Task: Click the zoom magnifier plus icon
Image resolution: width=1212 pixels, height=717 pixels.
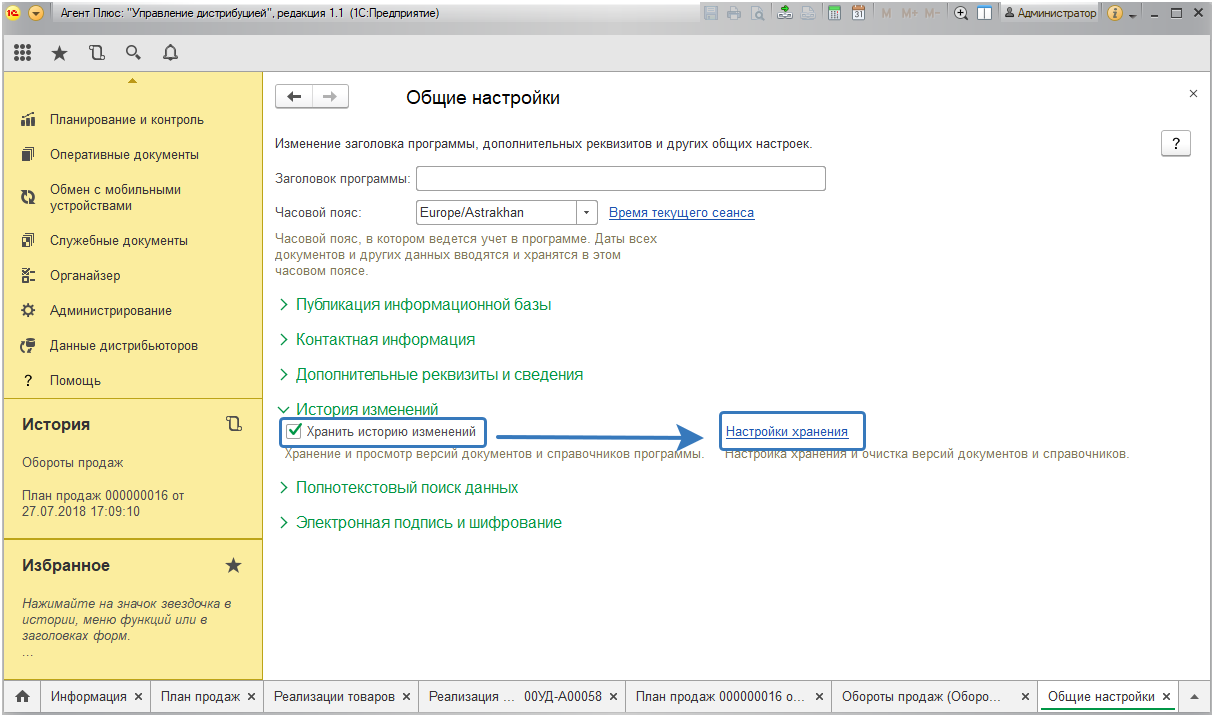Action: 961,13
